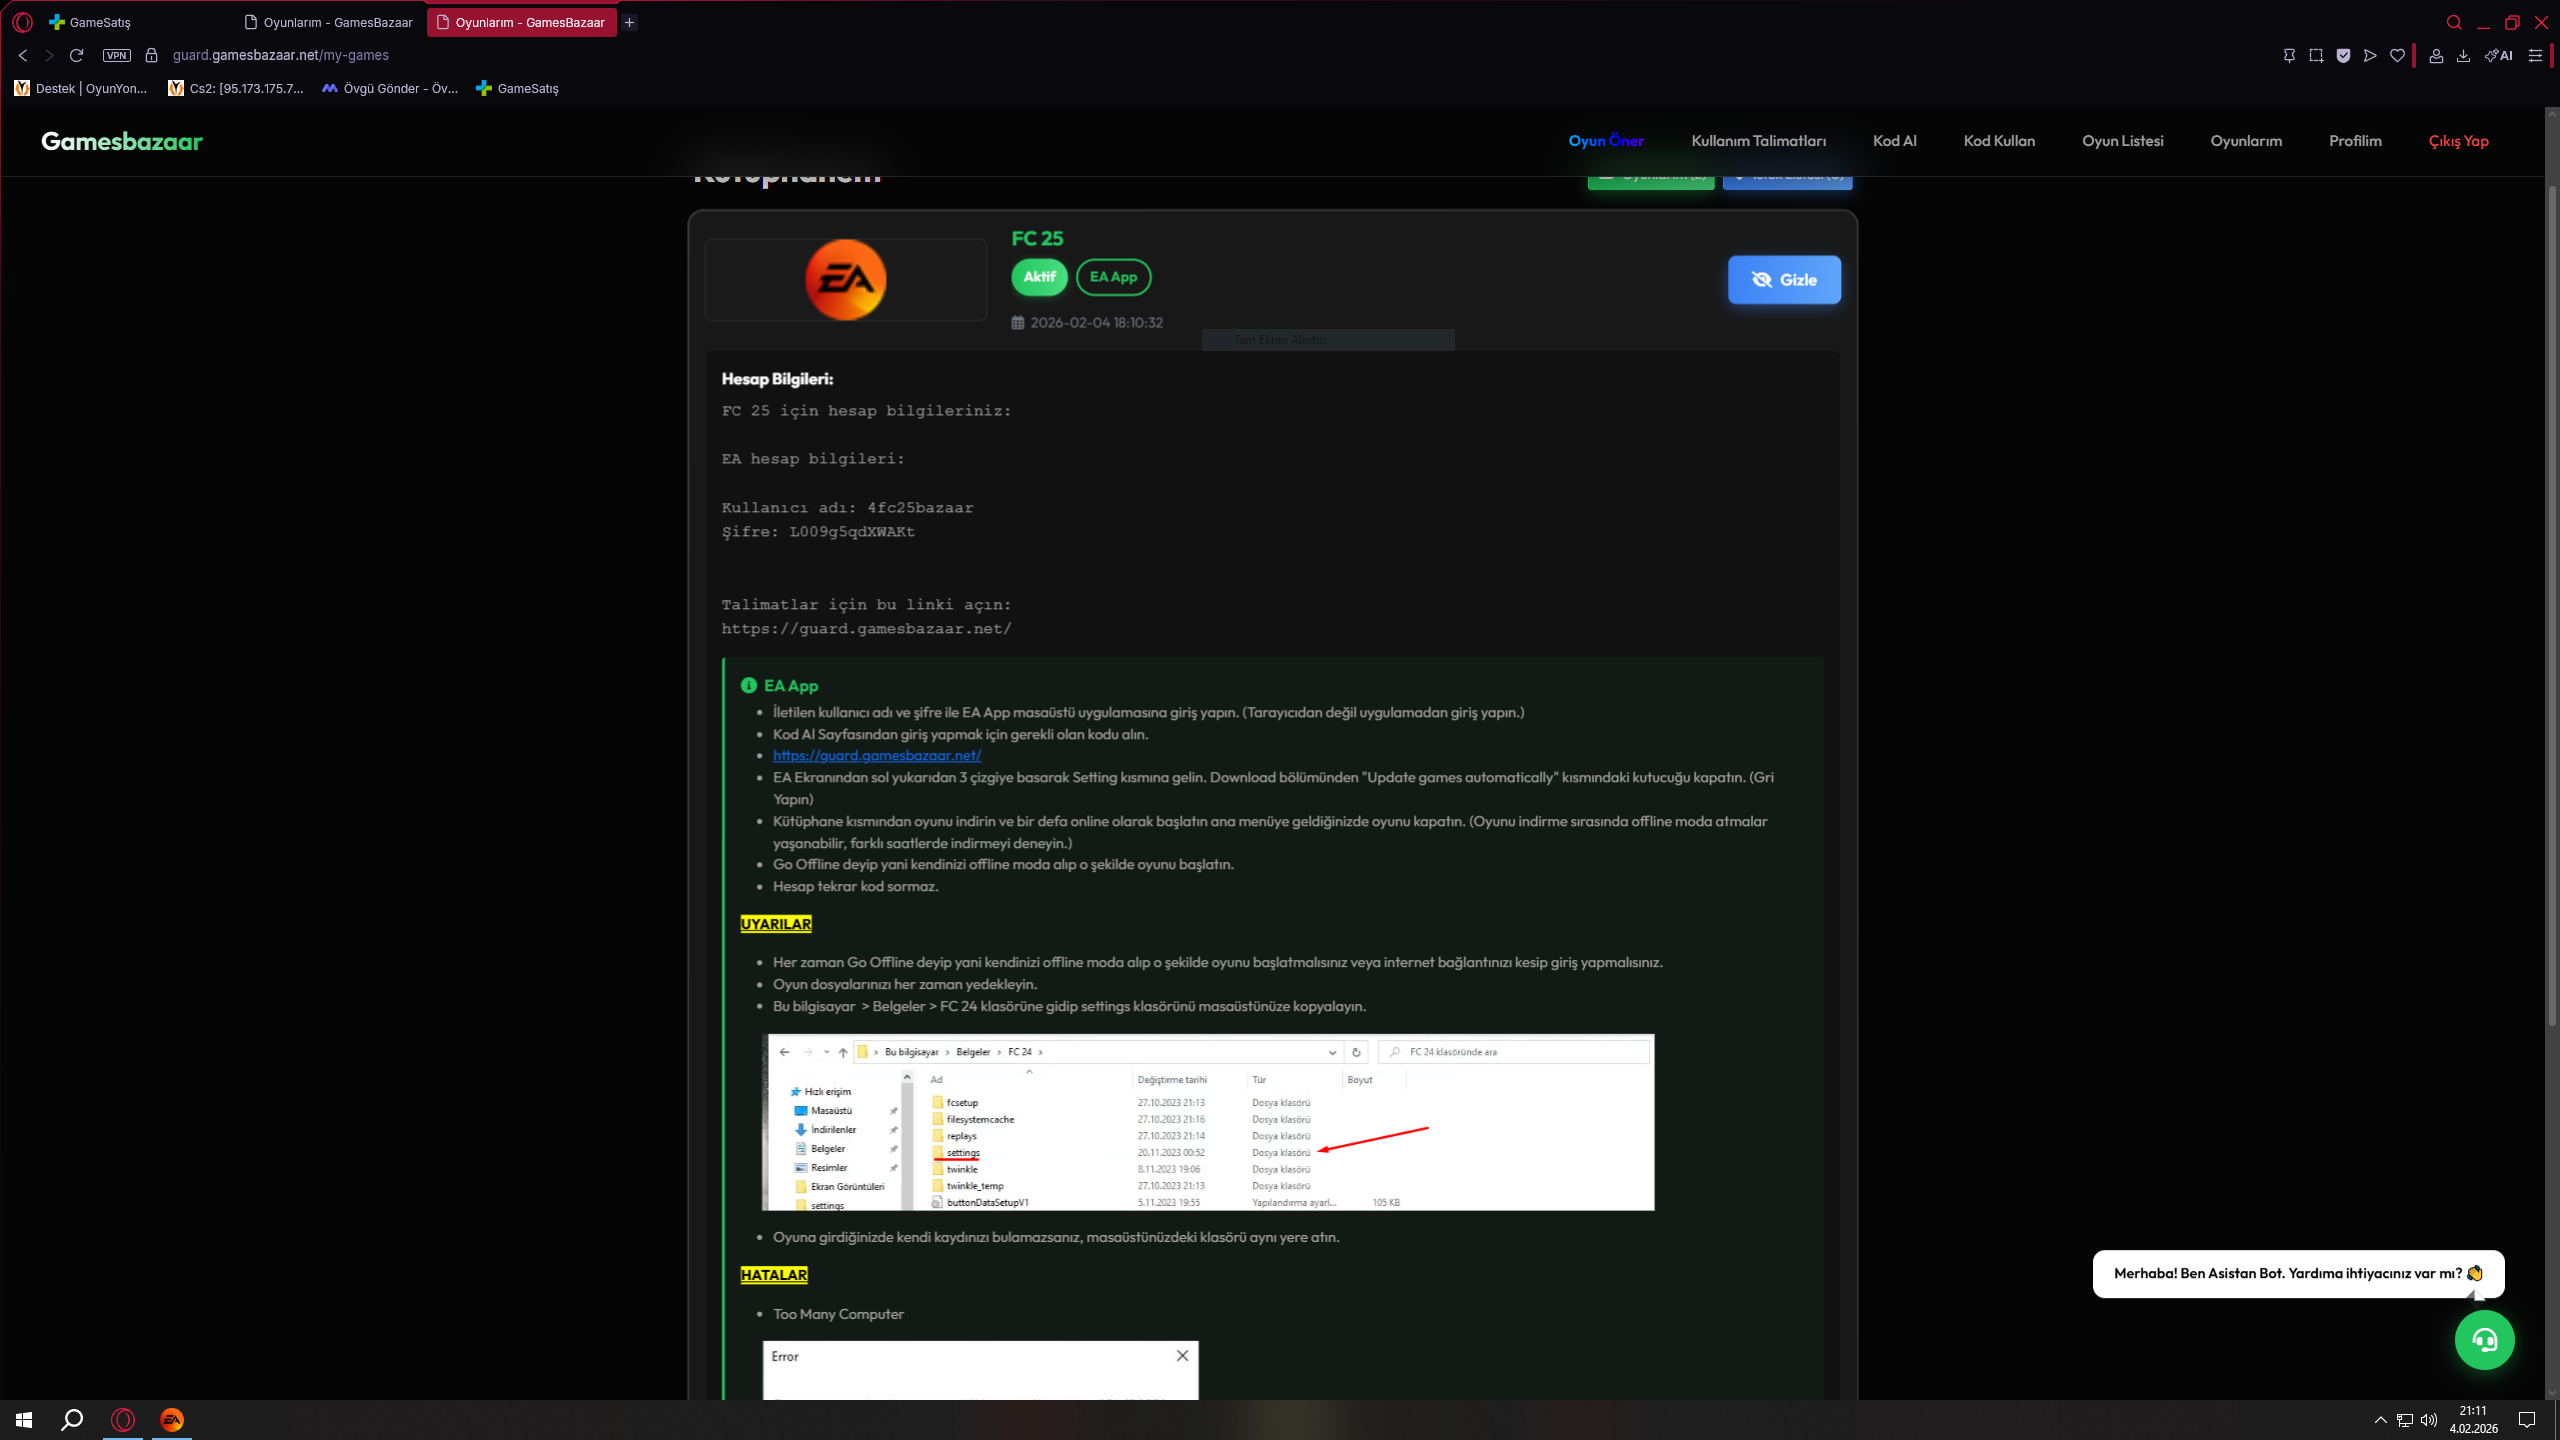Image resolution: width=2560 pixels, height=1440 pixels.
Task: Open the taskbar clock showing 21:11
Action: (x=2473, y=1420)
